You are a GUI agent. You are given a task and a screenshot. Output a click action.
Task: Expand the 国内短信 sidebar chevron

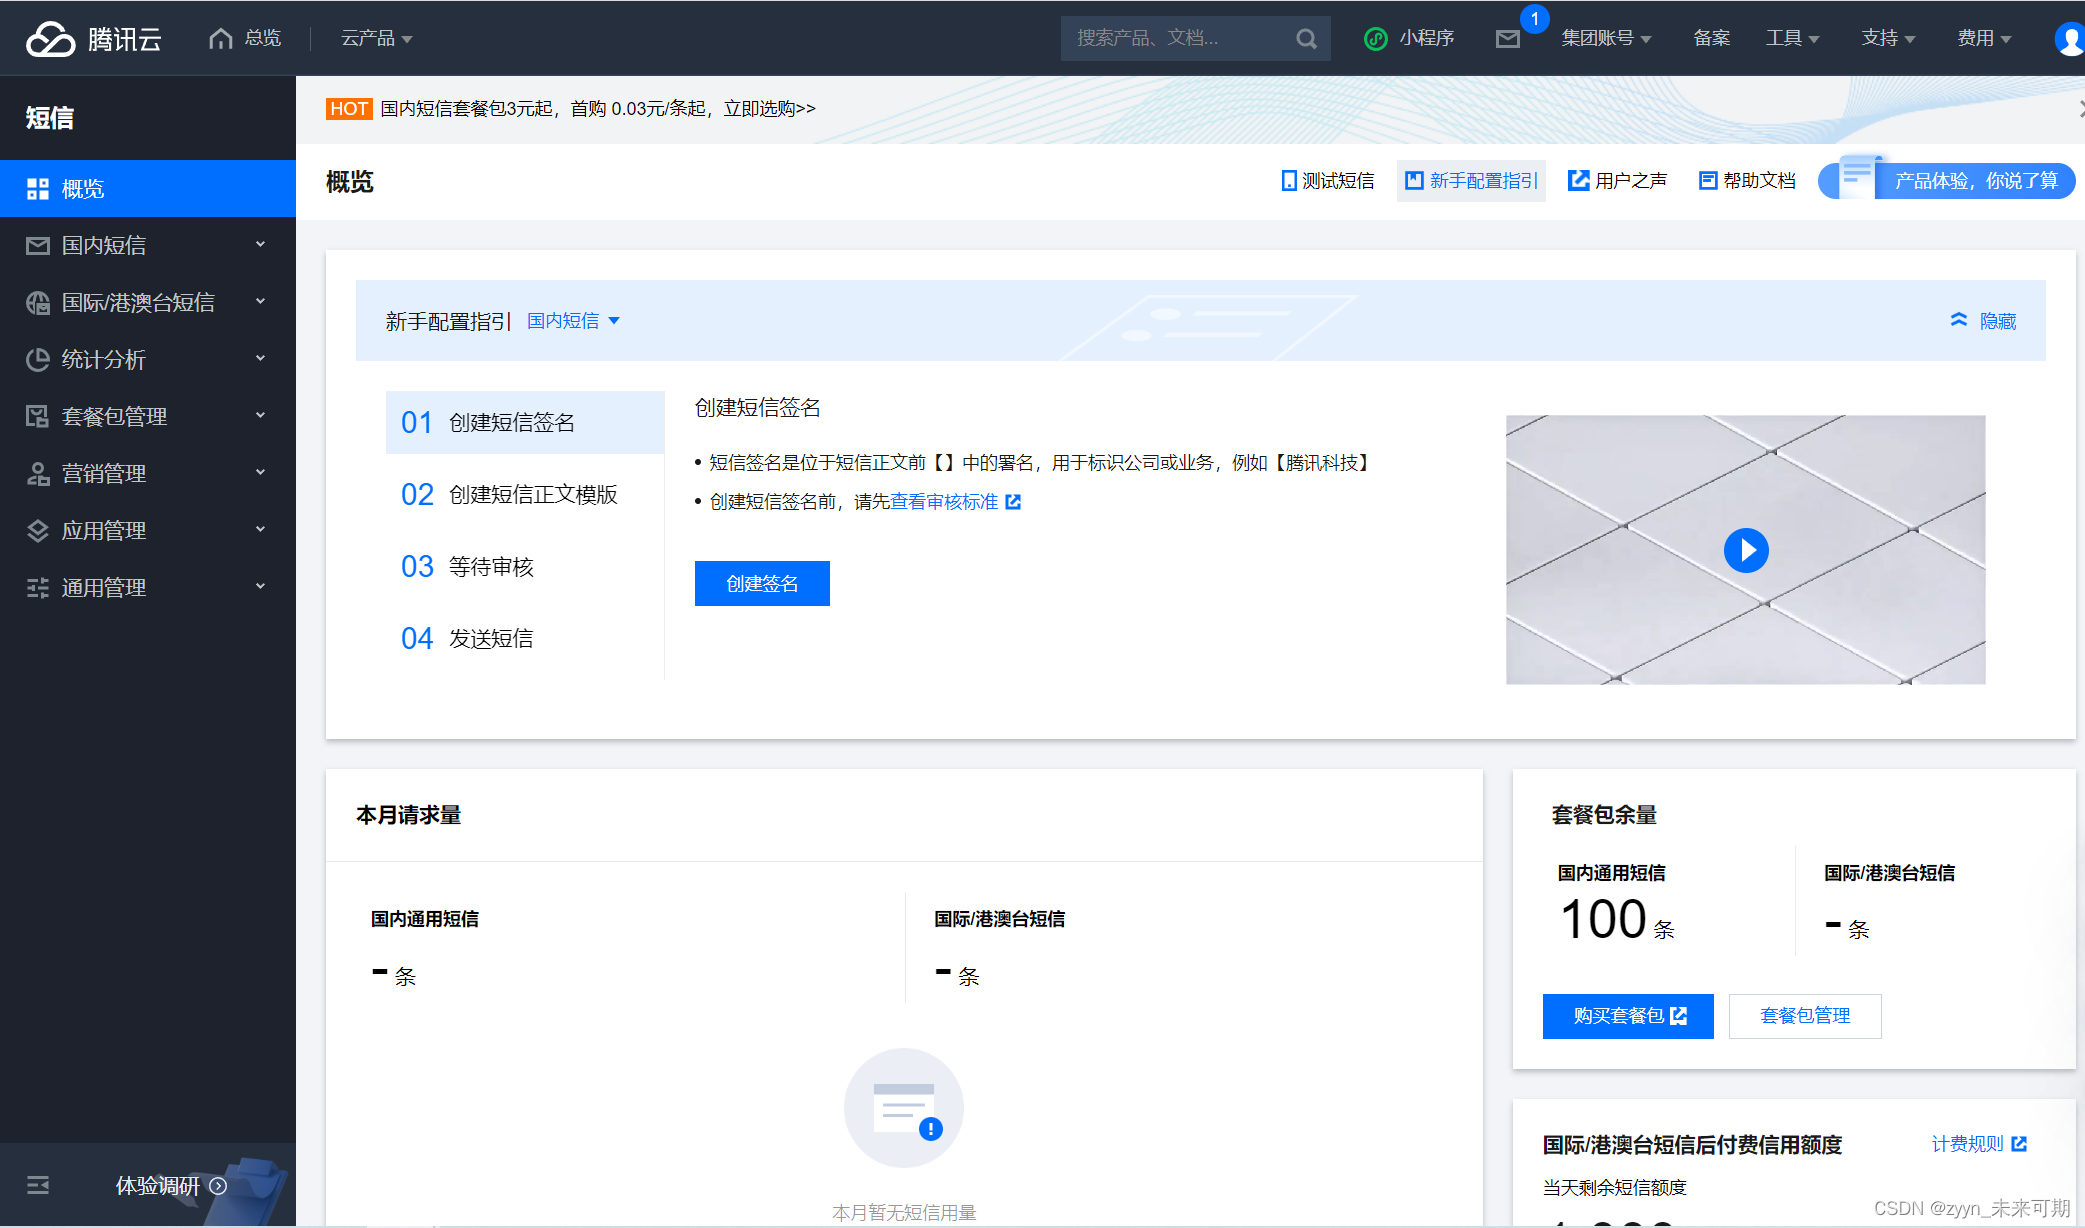point(260,244)
